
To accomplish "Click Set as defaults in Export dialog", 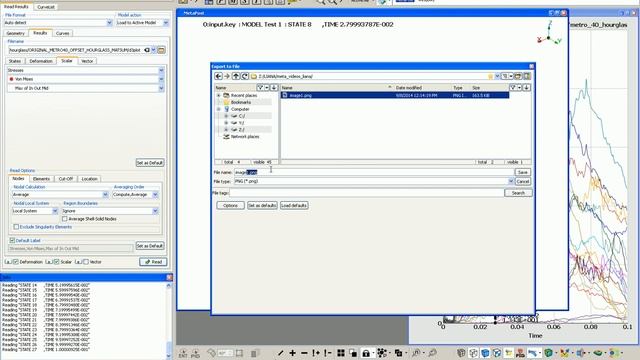I will tap(262, 206).
